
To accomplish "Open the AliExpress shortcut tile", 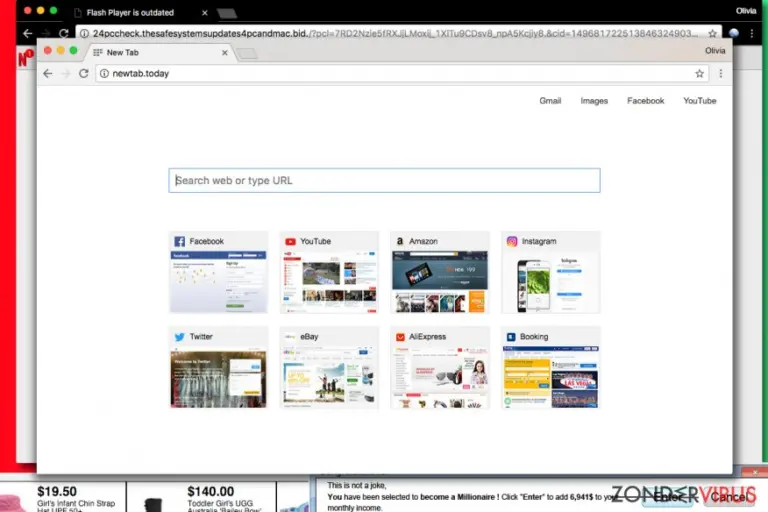I will coord(440,367).
